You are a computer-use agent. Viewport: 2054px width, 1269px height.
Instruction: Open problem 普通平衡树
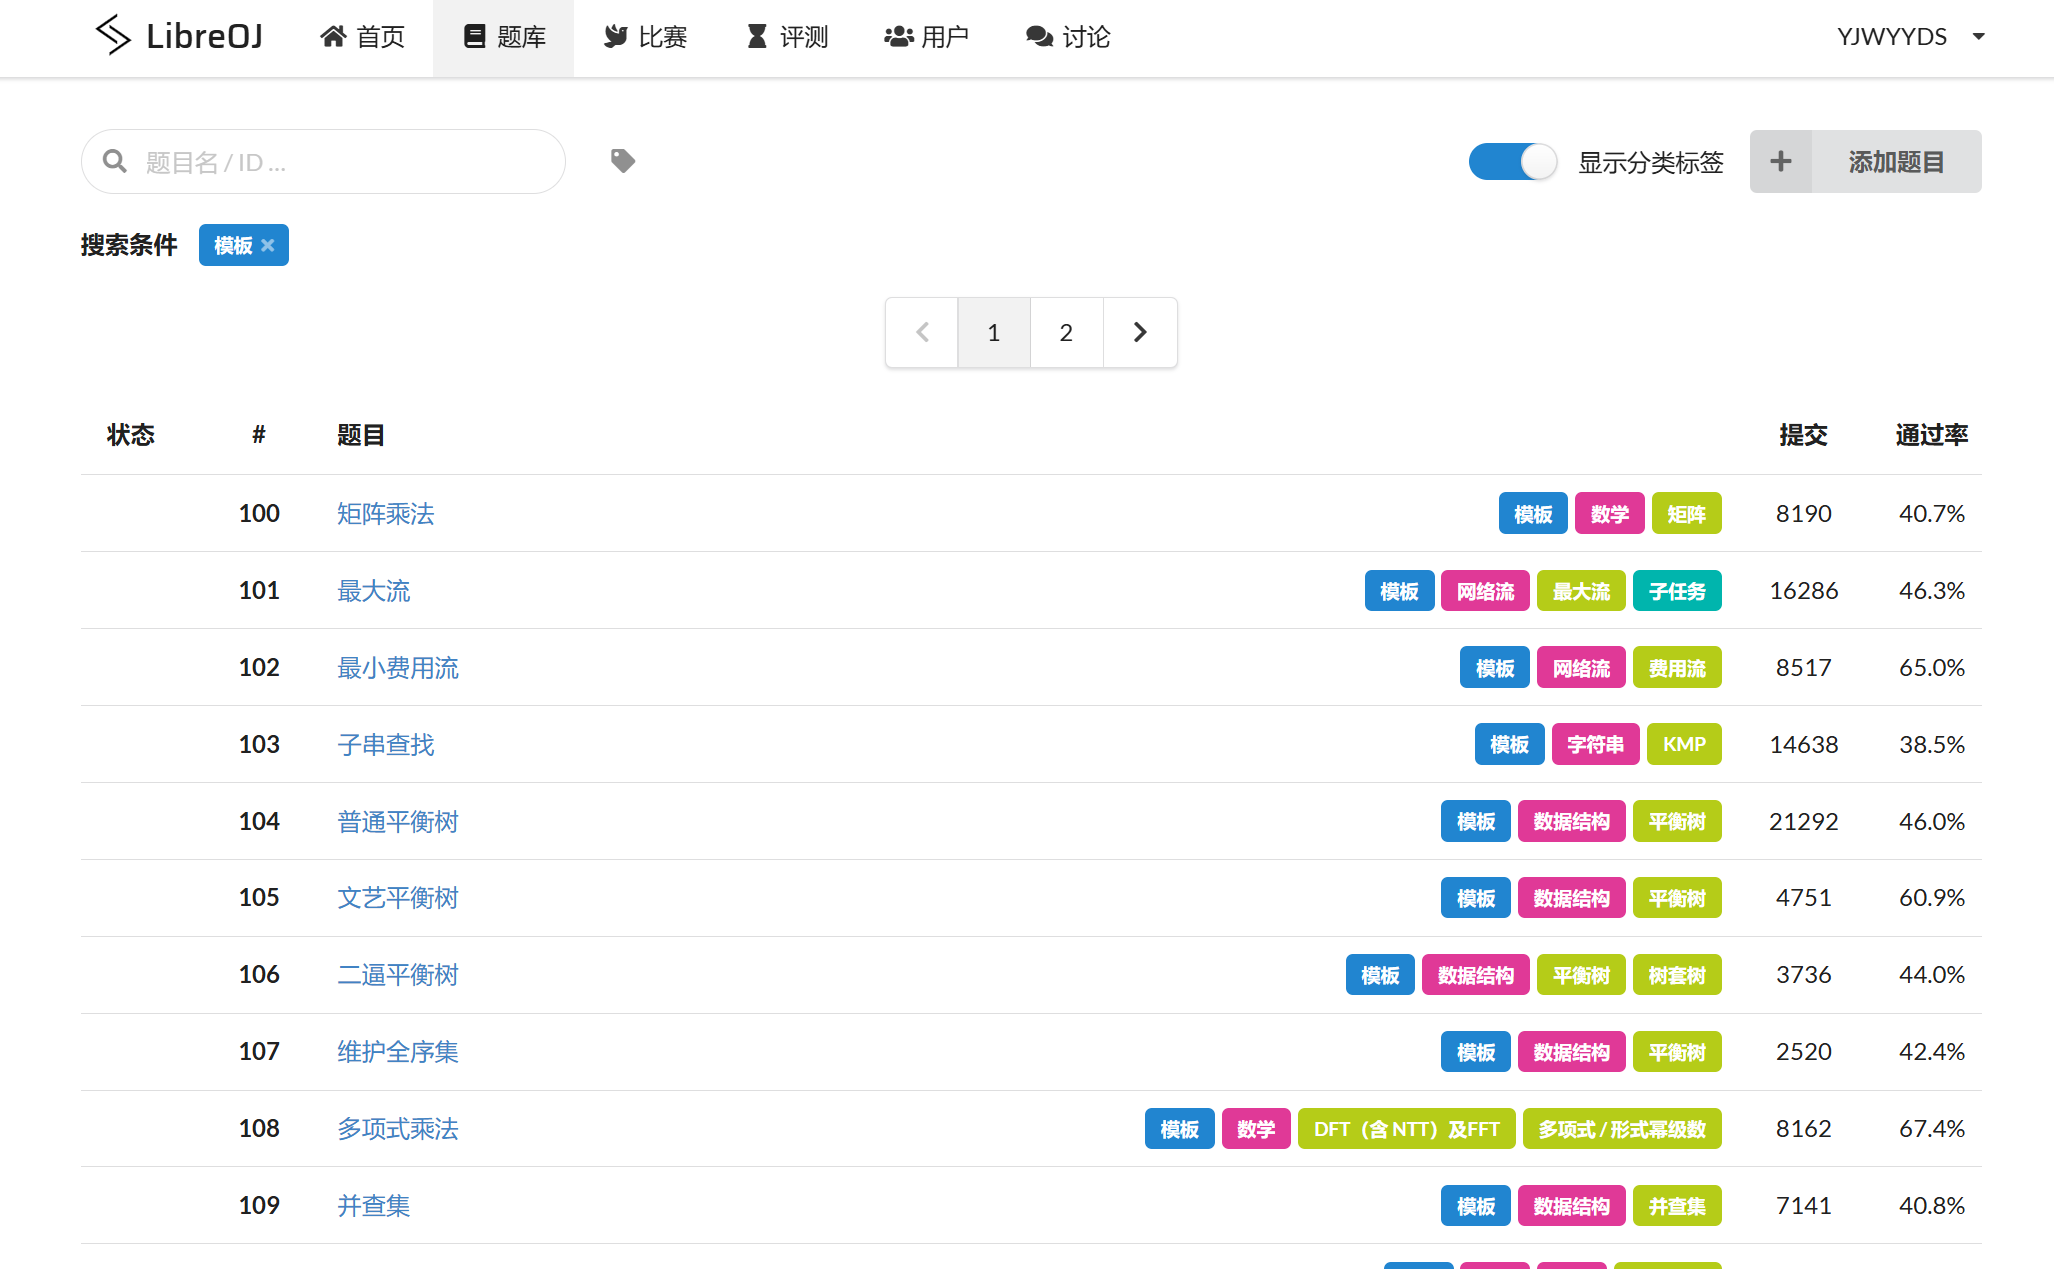pos(397,822)
